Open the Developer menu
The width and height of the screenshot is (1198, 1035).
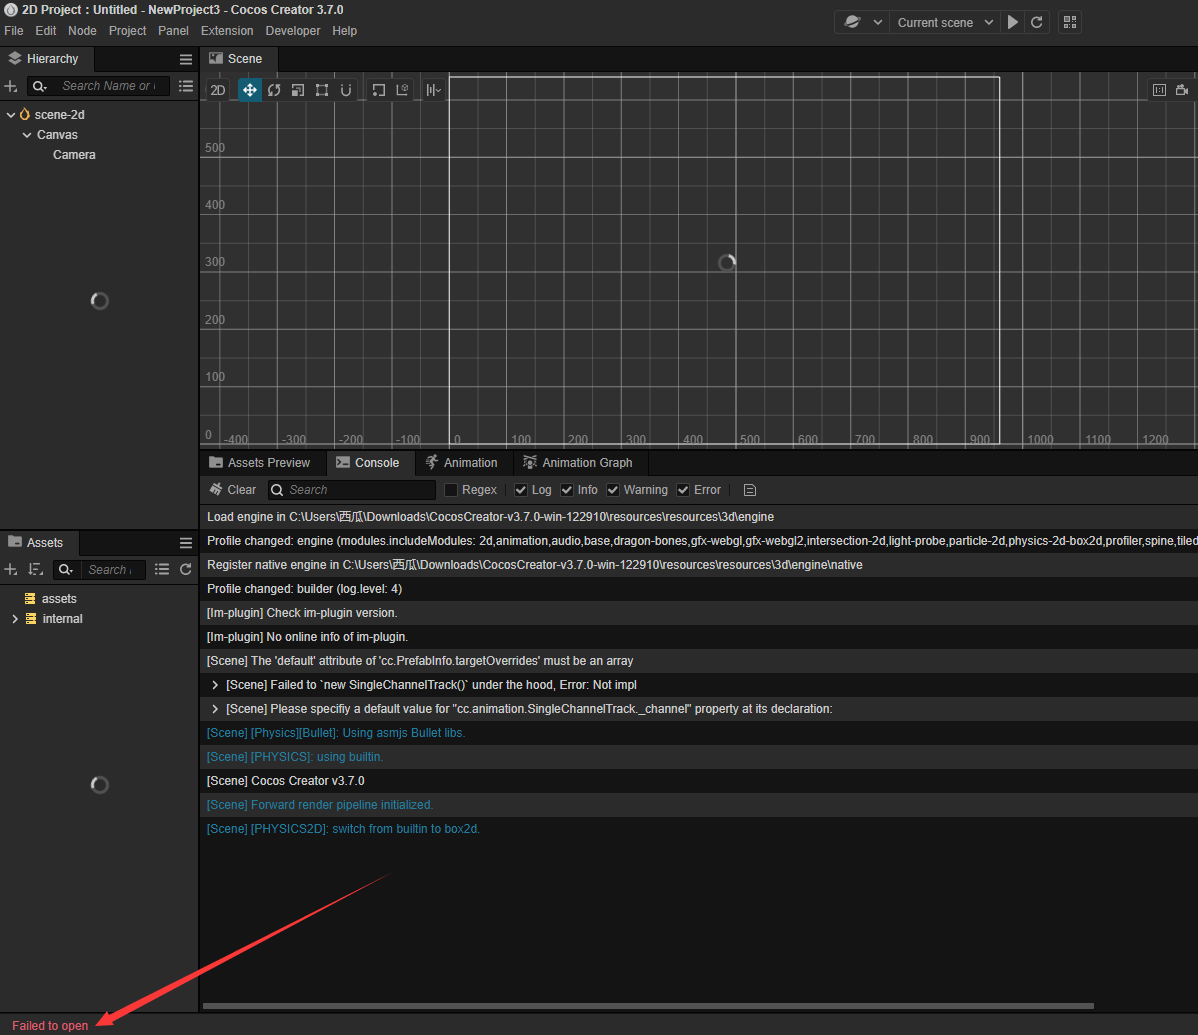(292, 30)
